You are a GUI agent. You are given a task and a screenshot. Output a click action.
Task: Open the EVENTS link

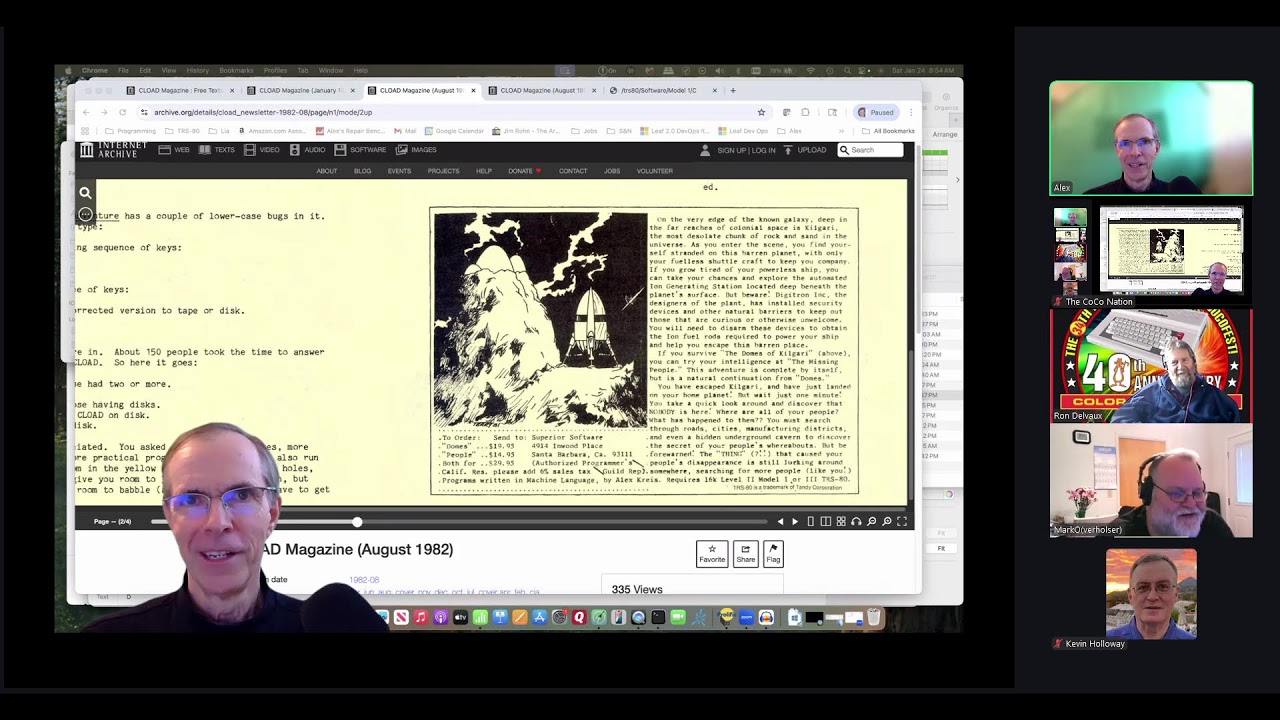[399, 171]
